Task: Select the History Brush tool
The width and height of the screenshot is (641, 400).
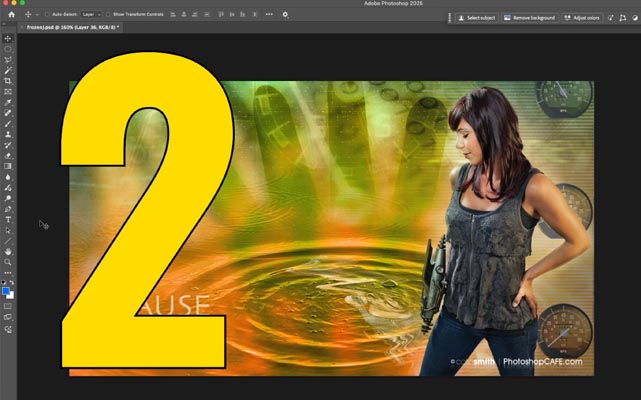Action: pos(8,145)
